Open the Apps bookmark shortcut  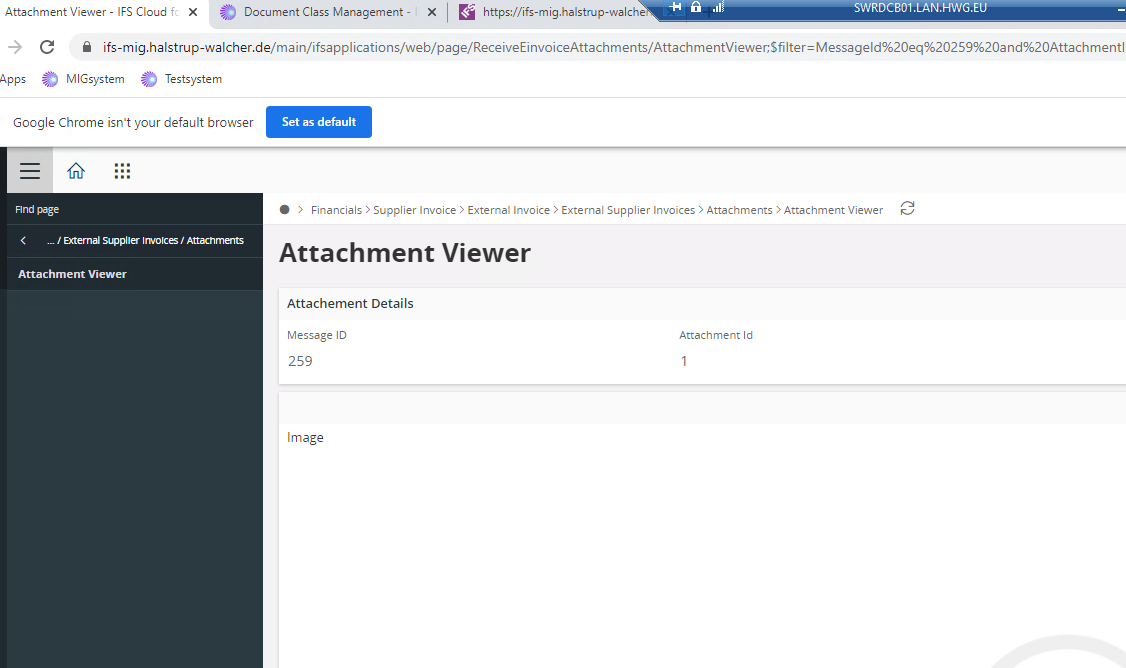click(12, 79)
